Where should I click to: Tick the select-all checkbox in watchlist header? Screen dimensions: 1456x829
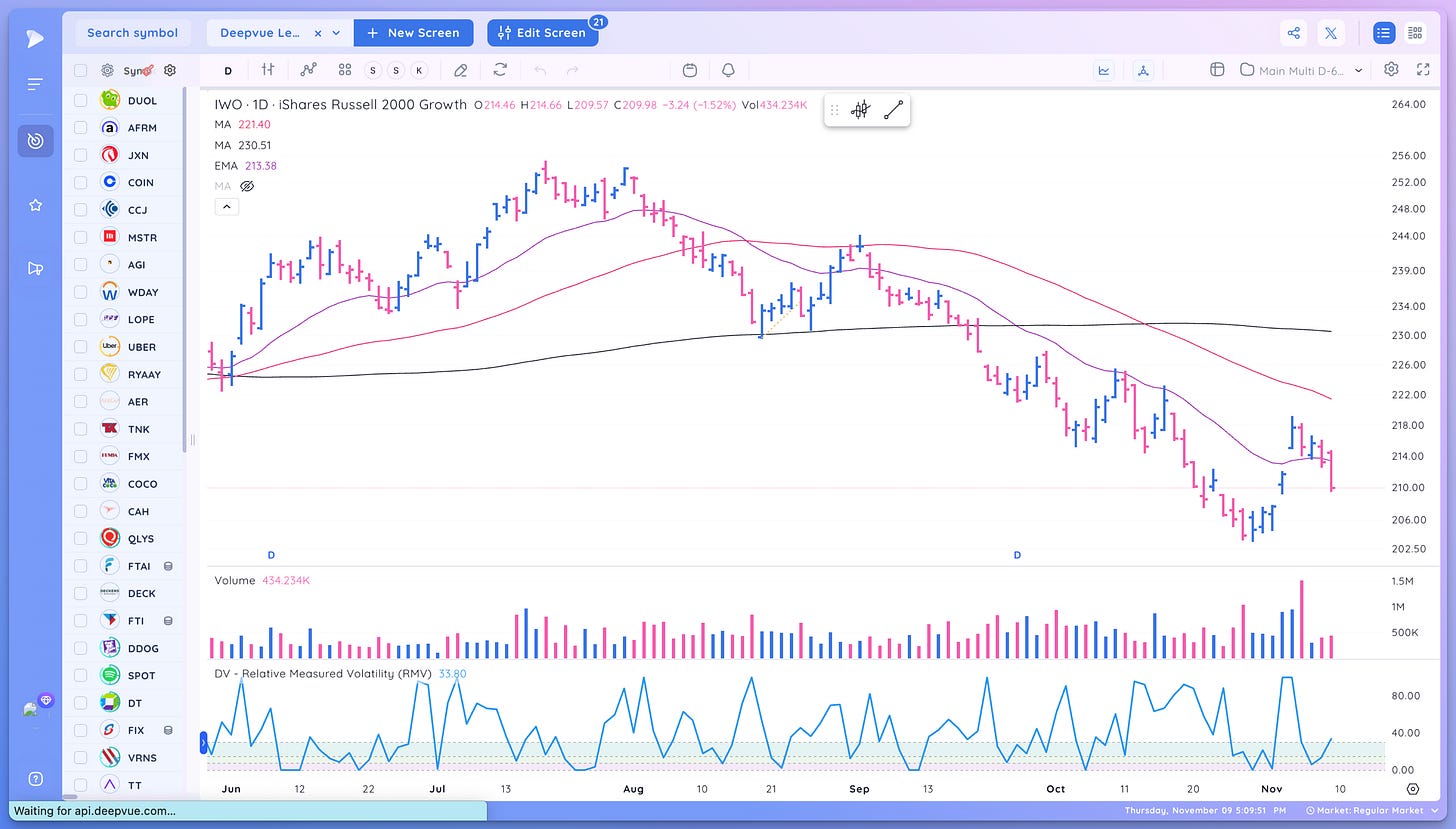coord(80,71)
